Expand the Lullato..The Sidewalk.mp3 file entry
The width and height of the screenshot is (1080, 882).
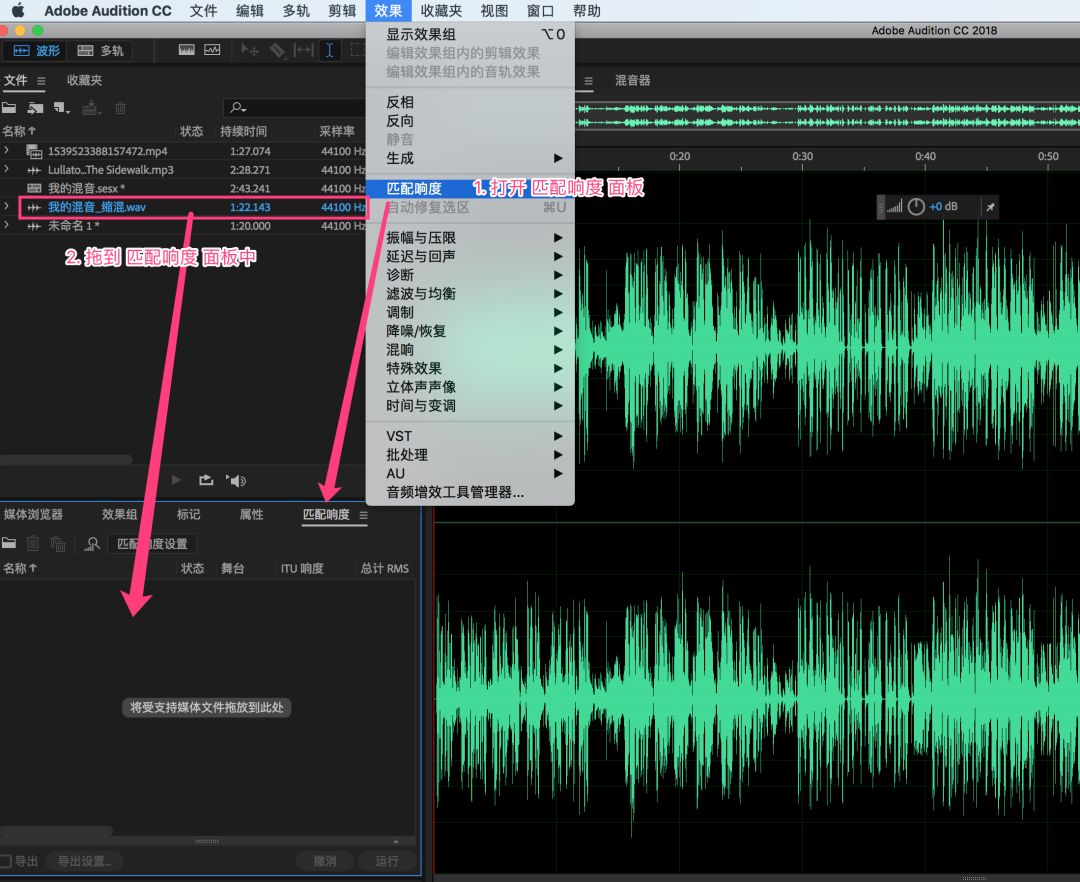7,170
